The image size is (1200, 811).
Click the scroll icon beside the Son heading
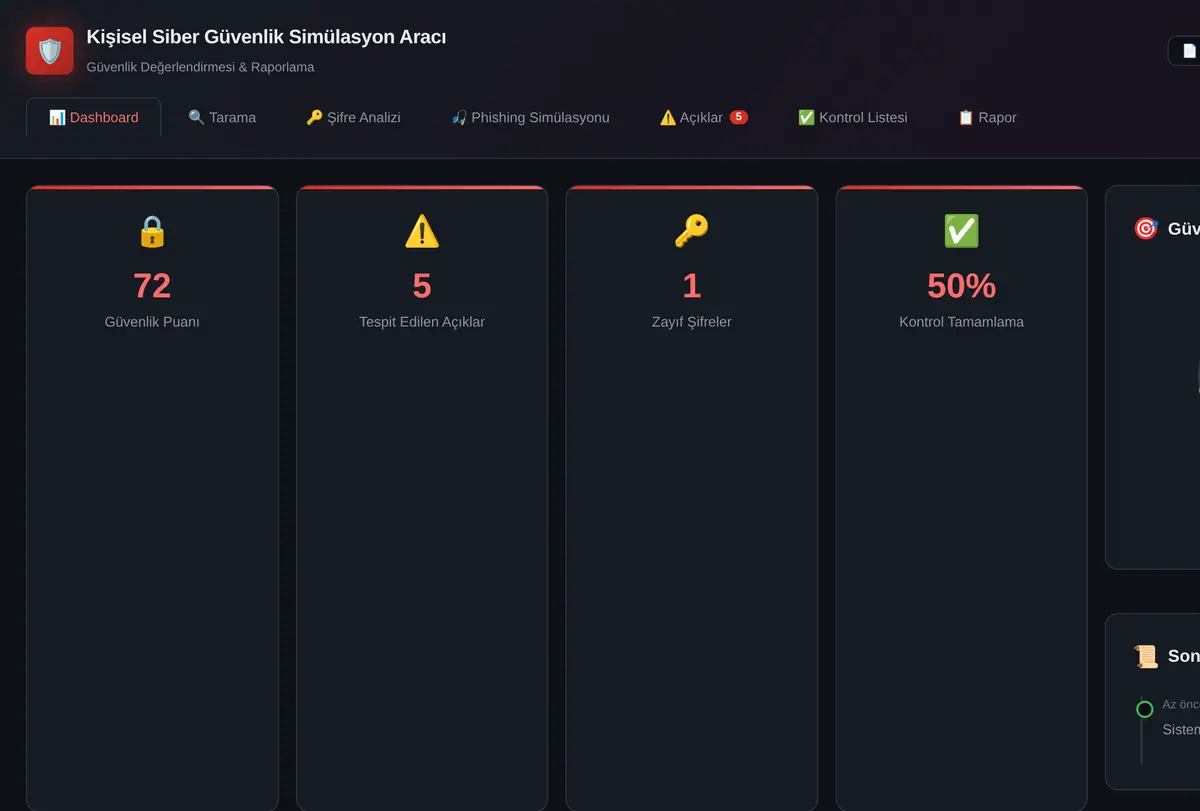[1145, 656]
